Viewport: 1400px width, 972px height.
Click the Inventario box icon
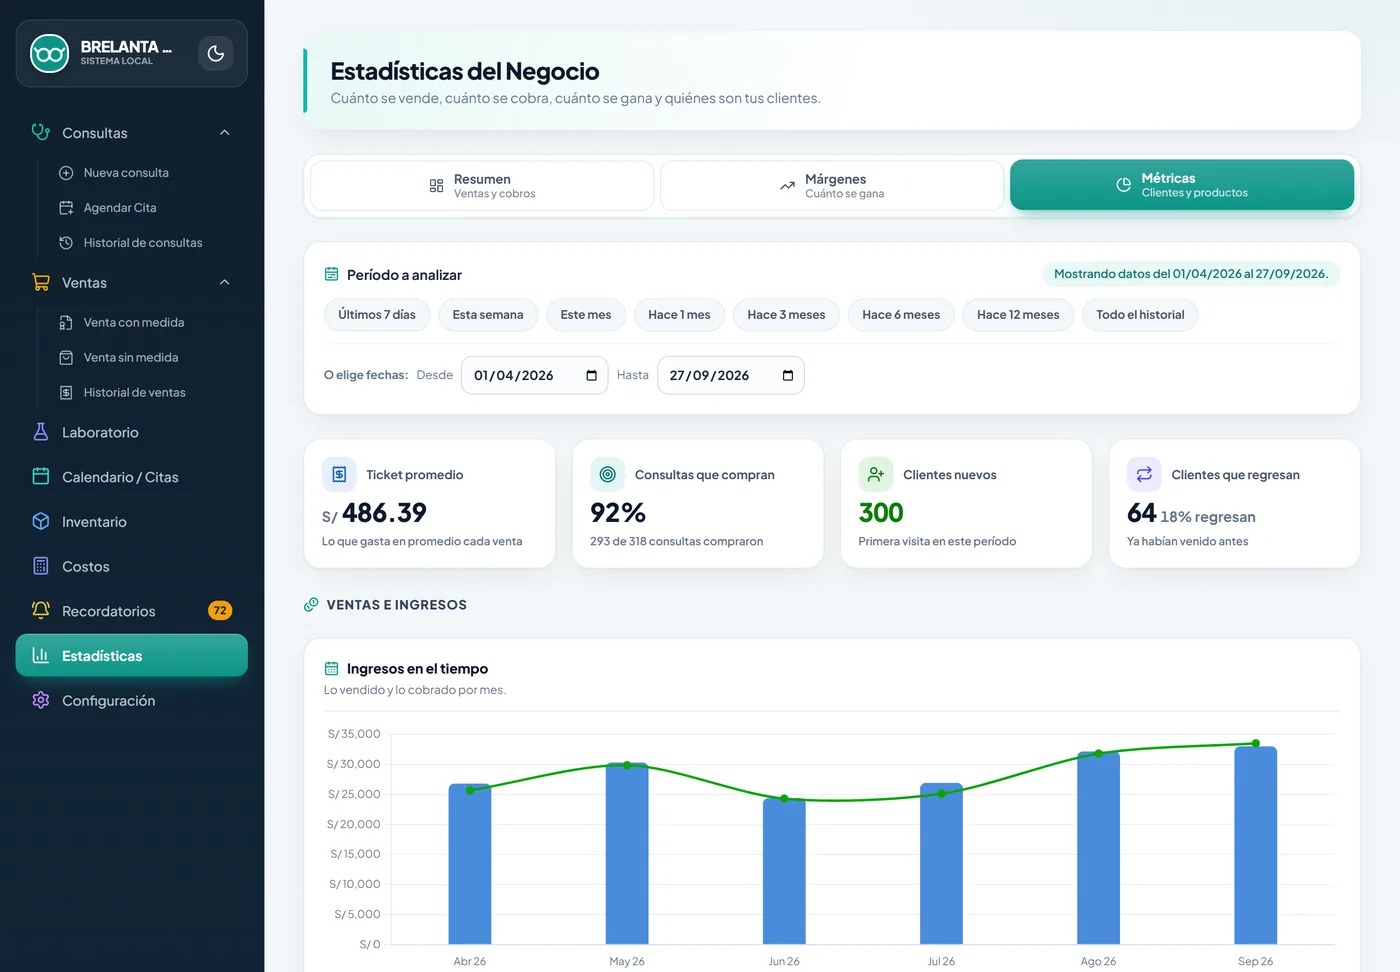pos(41,522)
